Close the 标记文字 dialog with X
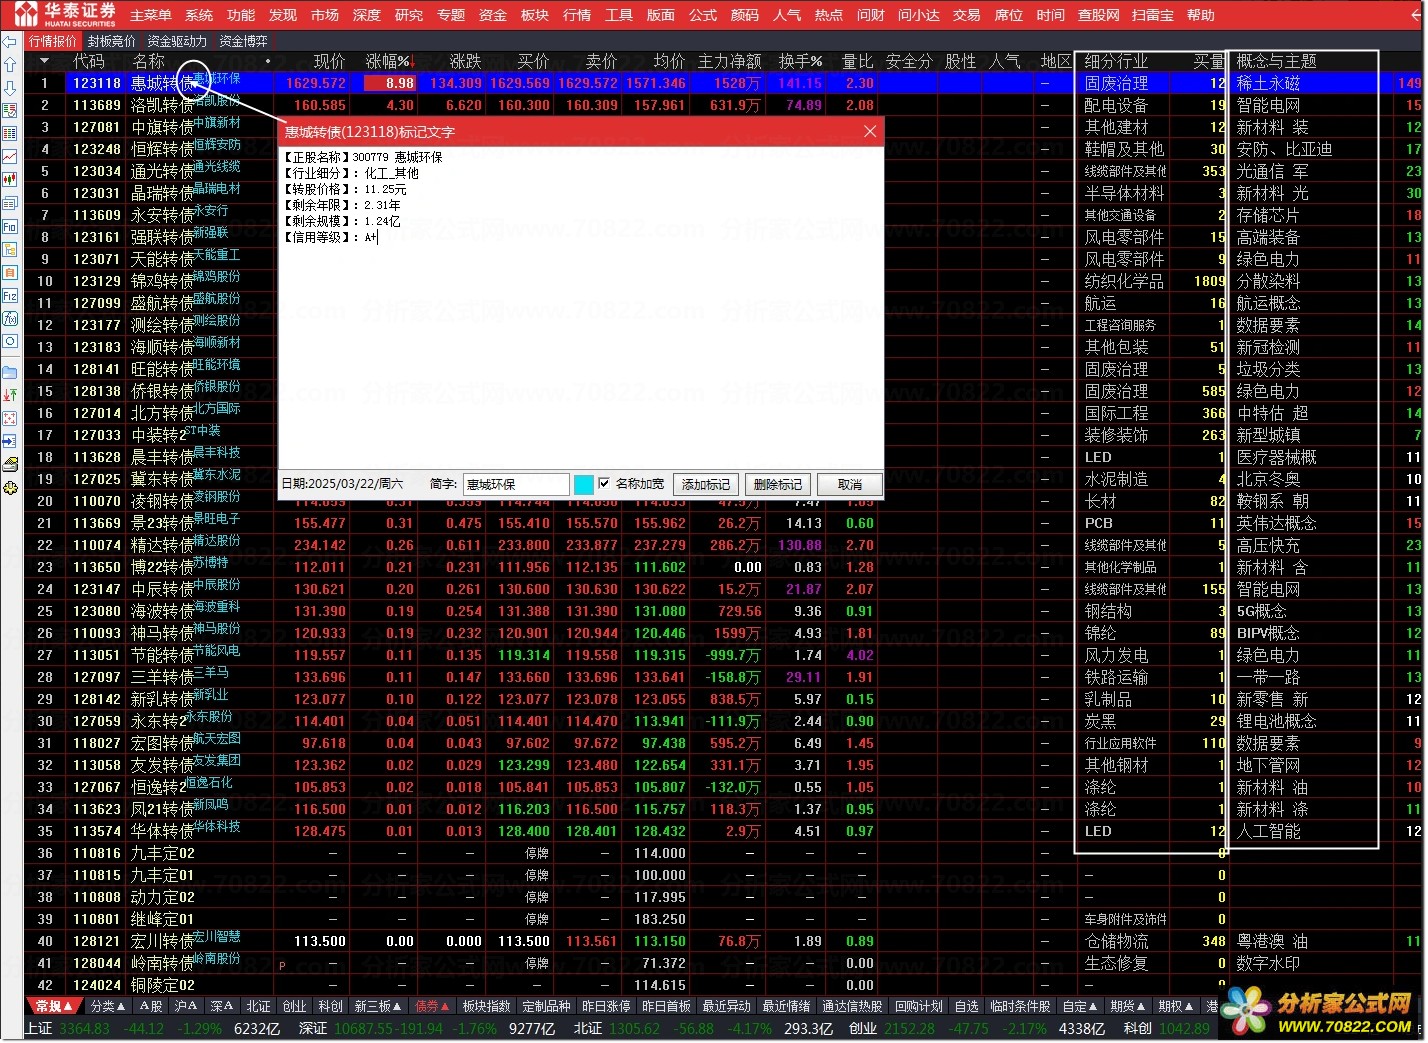The width and height of the screenshot is (1428, 1043). (870, 131)
